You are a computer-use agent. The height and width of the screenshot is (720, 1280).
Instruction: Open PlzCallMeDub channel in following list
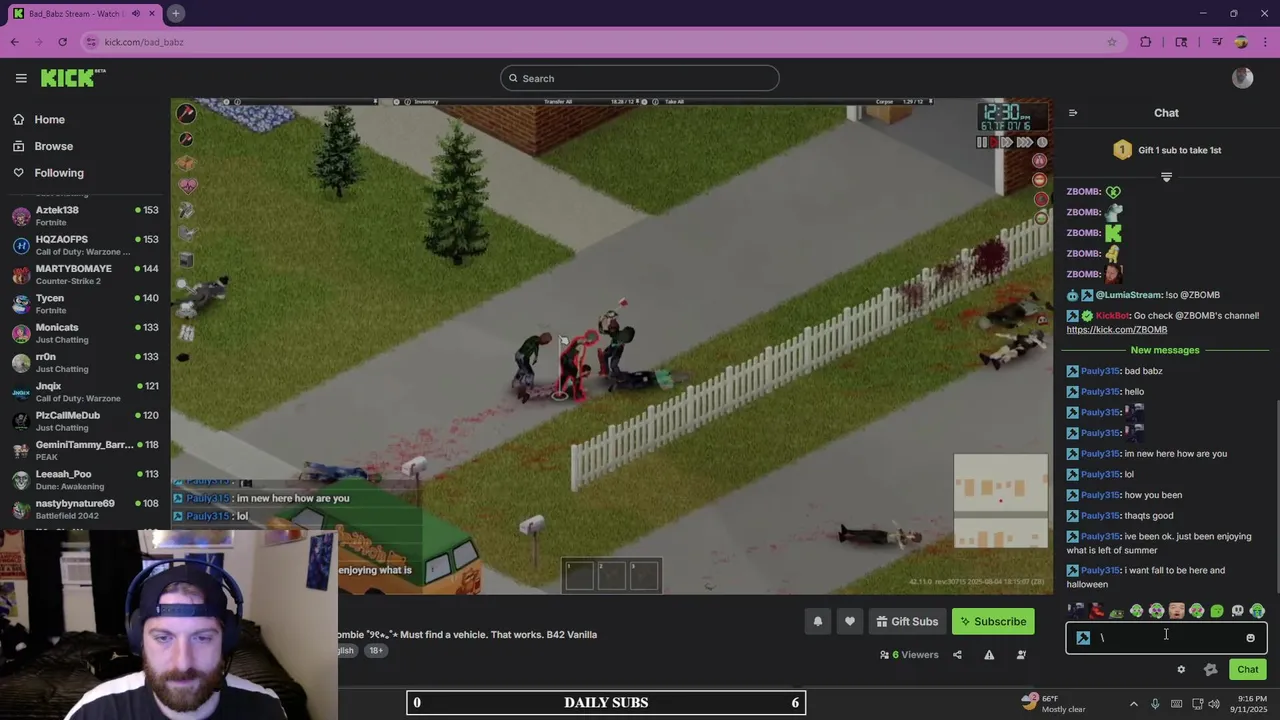coord(85,421)
